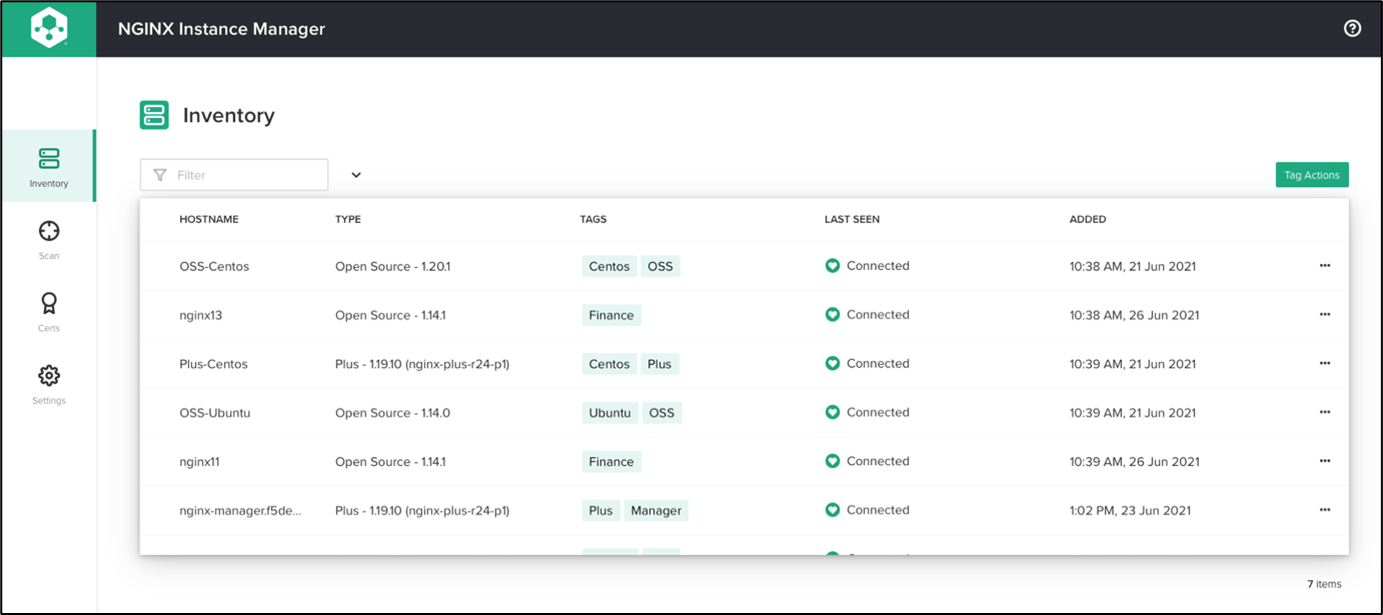Select the nginx-manager.f5de... hostname
The height and width of the screenshot is (615, 1383).
[x=240, y=511]
